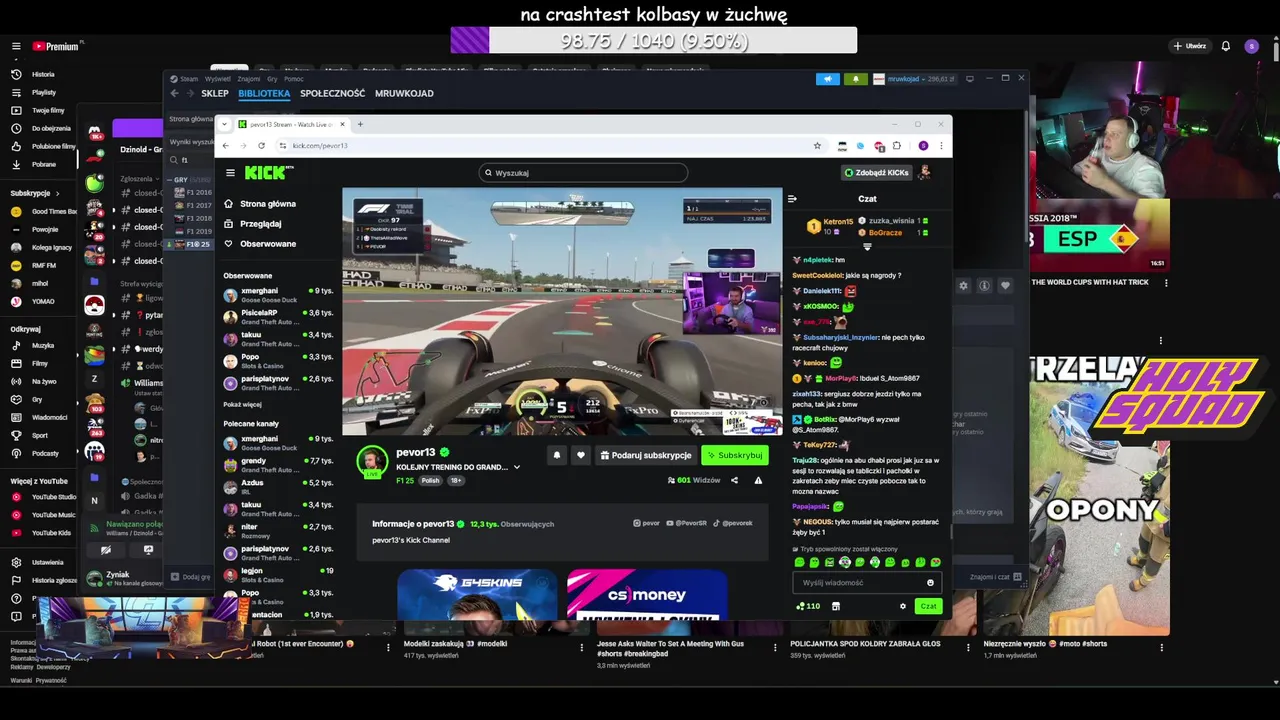Focus the Wyszukaj search field
Screen dimensions: 1280x720
[584, 173]
